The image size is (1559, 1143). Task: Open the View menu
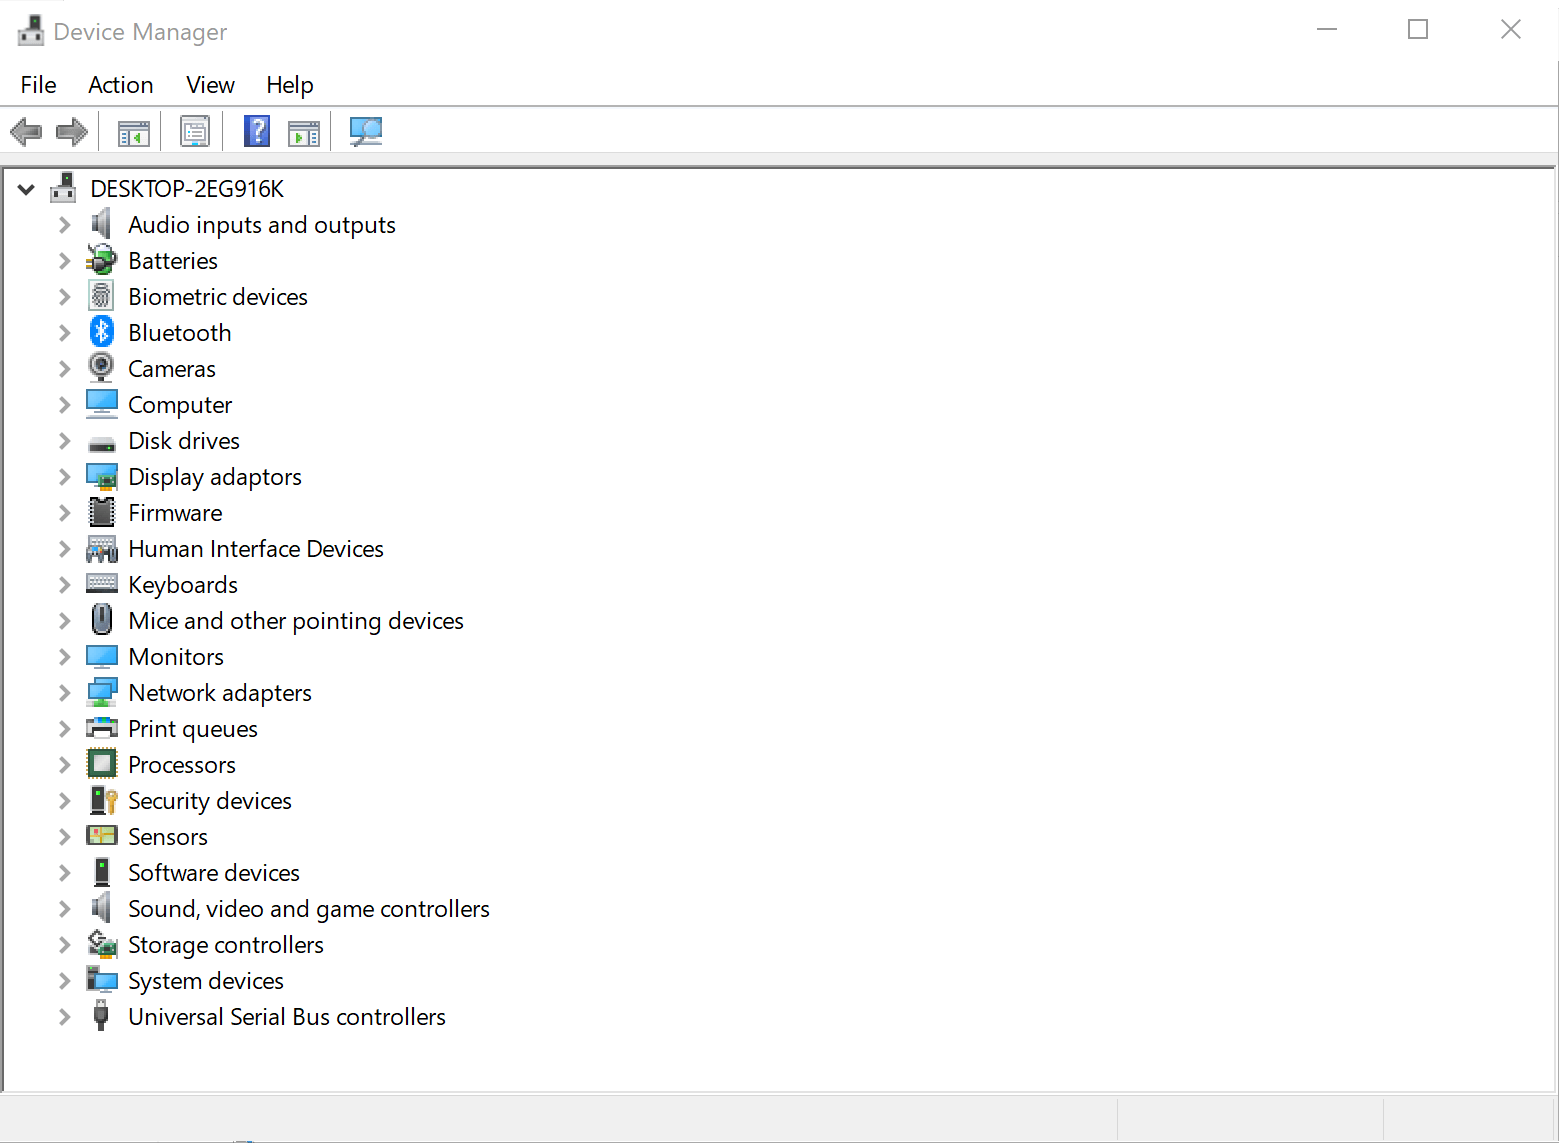click(211, 85)
